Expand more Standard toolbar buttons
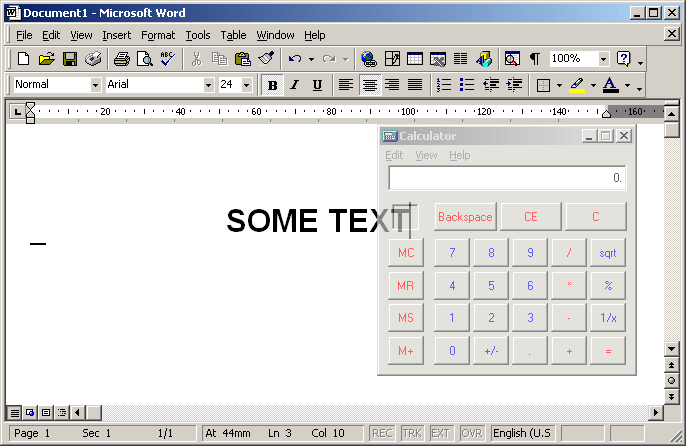Screen dimensions: 686x446 point(640,63)
